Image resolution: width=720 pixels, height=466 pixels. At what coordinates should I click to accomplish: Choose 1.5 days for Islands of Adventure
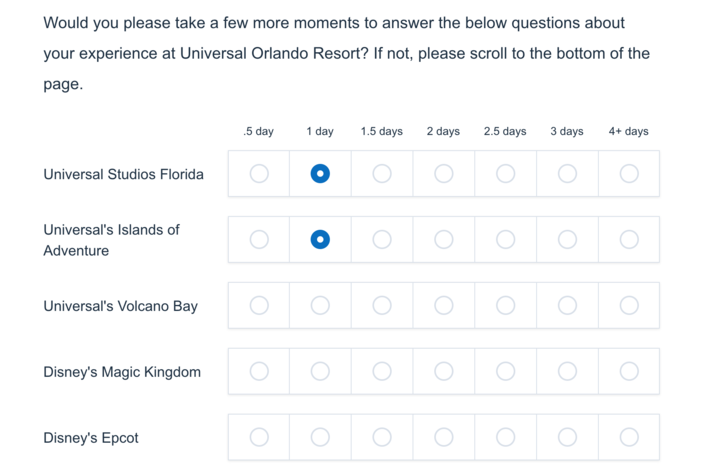point(382,239)
